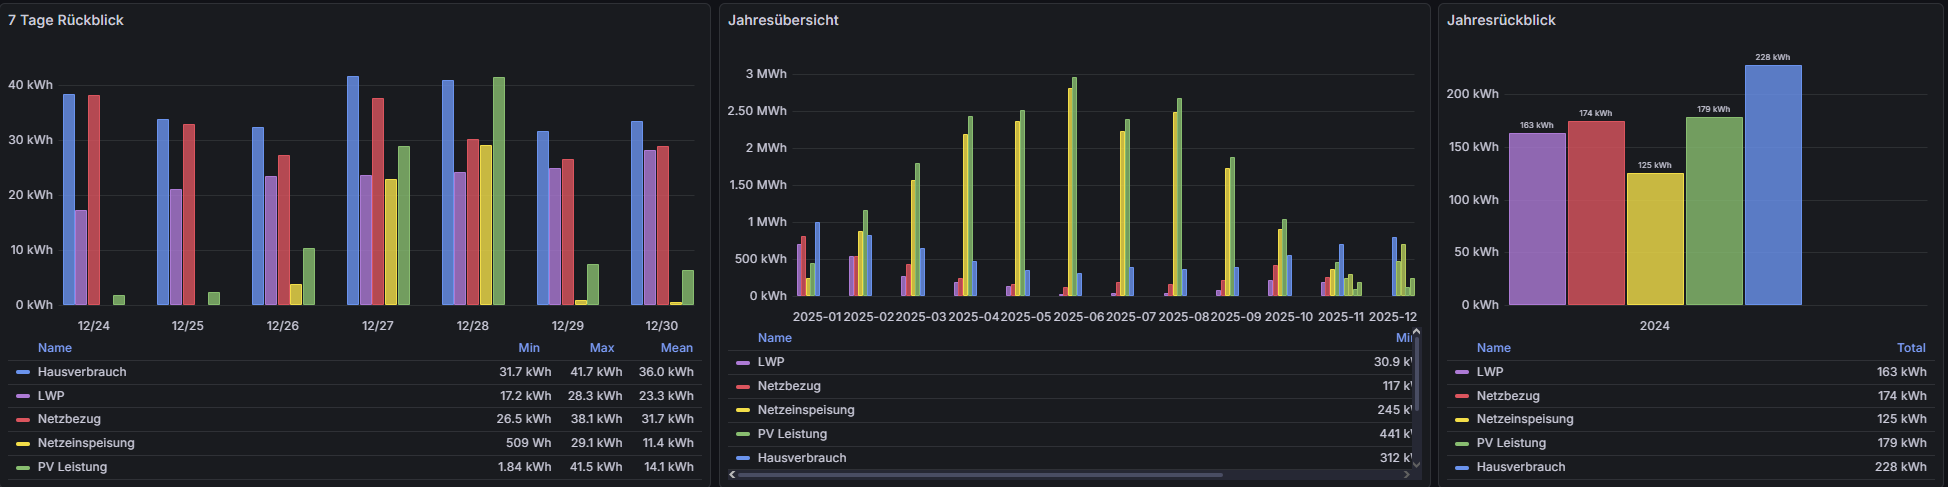Image resolution: width=1948 pixels, height=487 pixels.
Task: Open the Jahresrückblick panel title menu
Action: (x=1501, y=20)
